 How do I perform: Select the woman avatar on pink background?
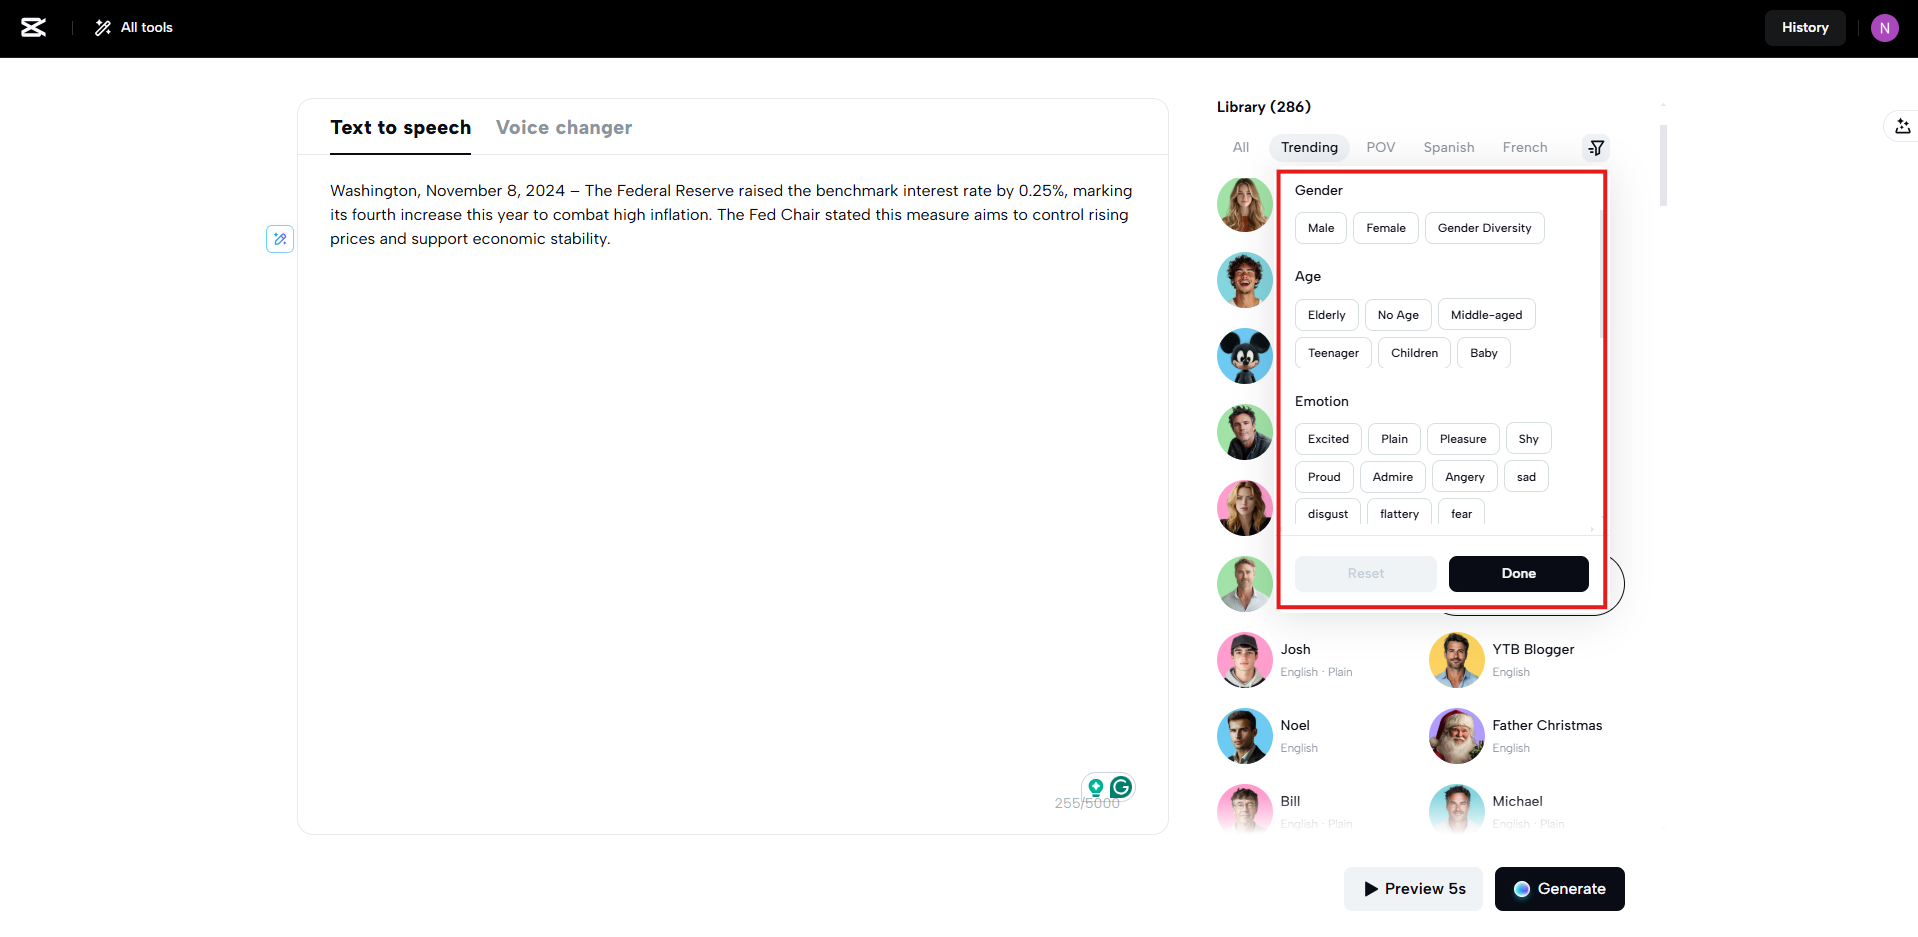click(1245, 508)
